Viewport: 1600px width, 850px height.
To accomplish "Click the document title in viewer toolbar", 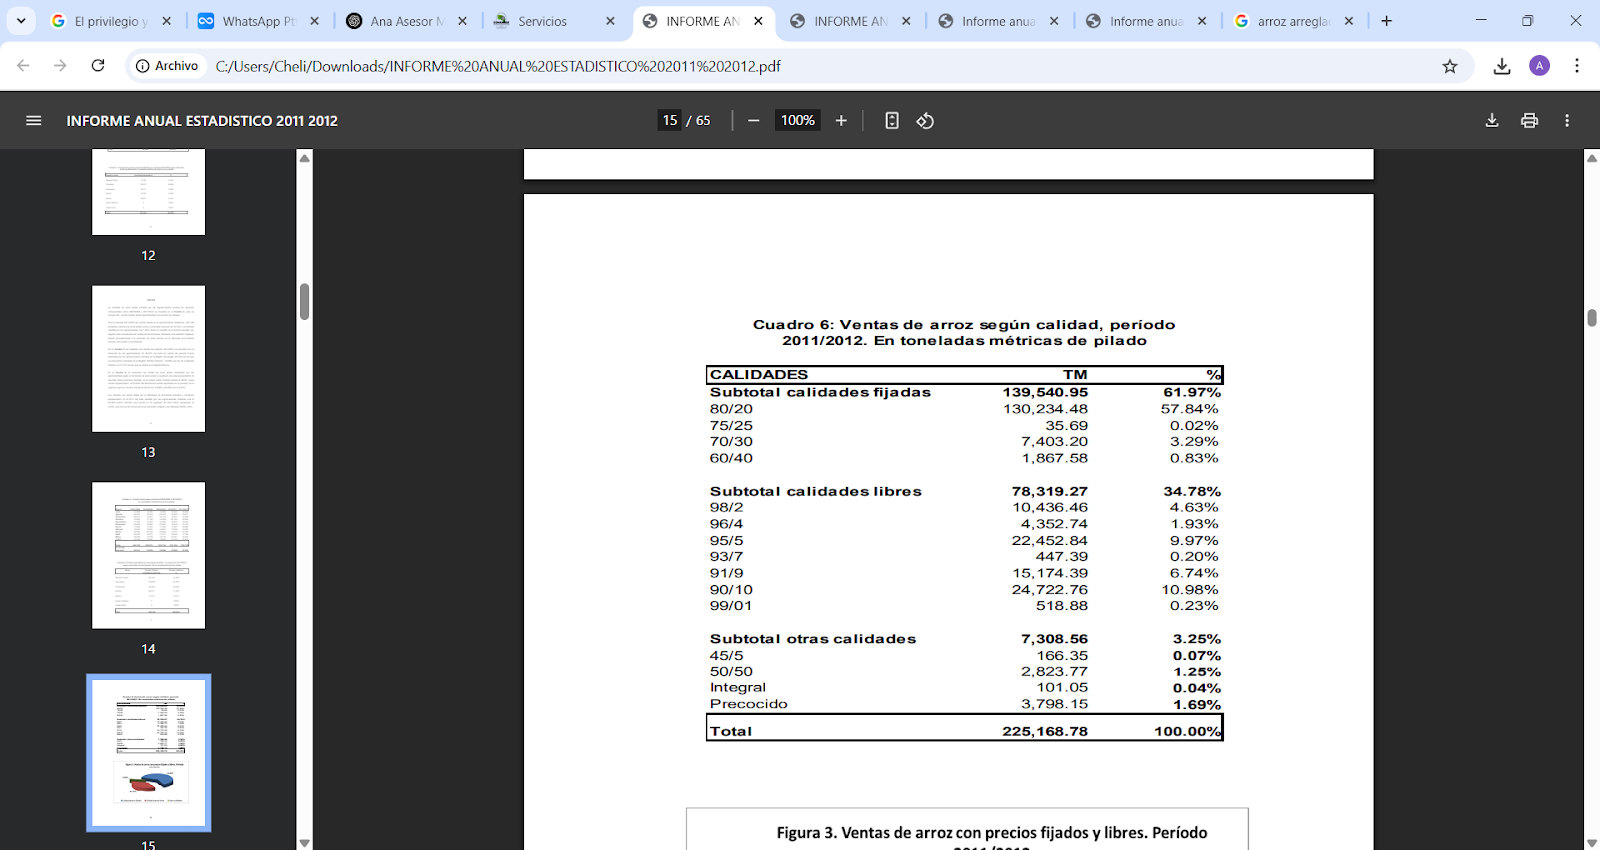I will [202, 120].
